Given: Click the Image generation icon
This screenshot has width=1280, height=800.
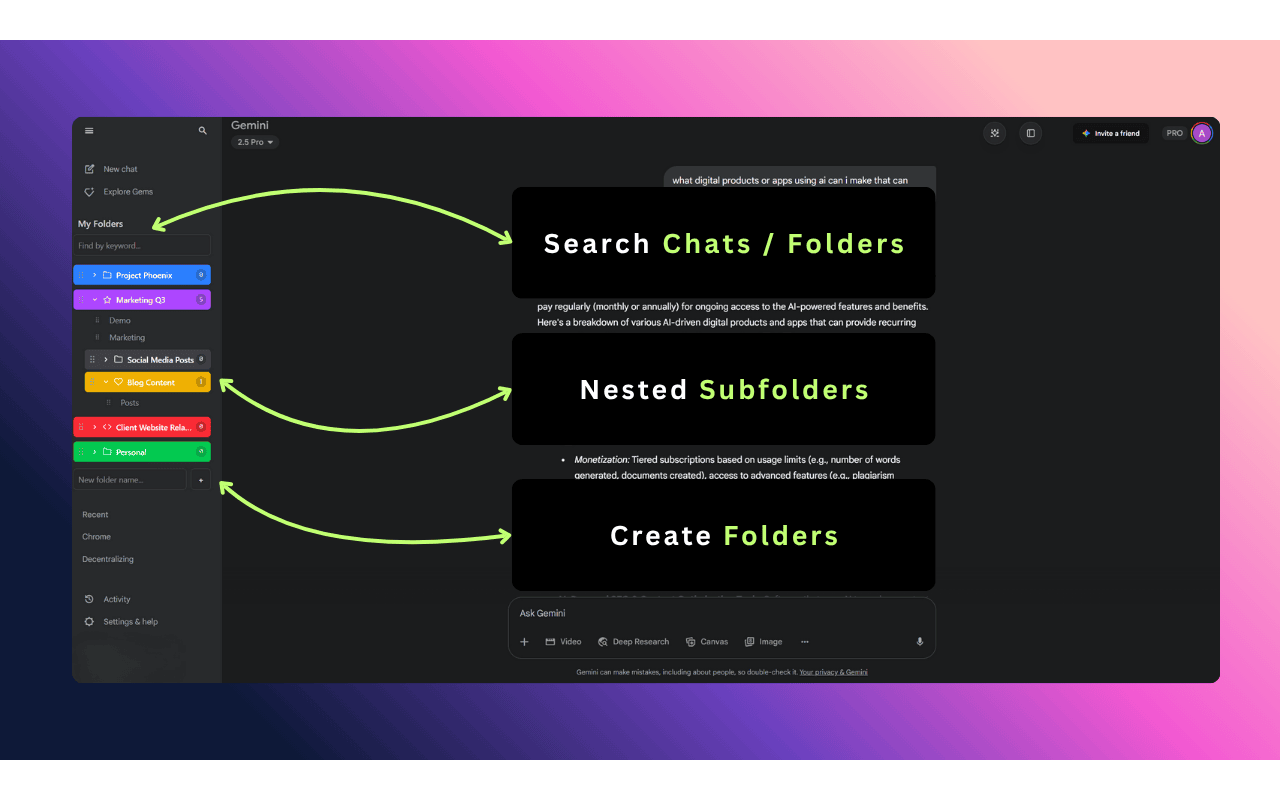Looking at the screenshot, I should [763, 641].
